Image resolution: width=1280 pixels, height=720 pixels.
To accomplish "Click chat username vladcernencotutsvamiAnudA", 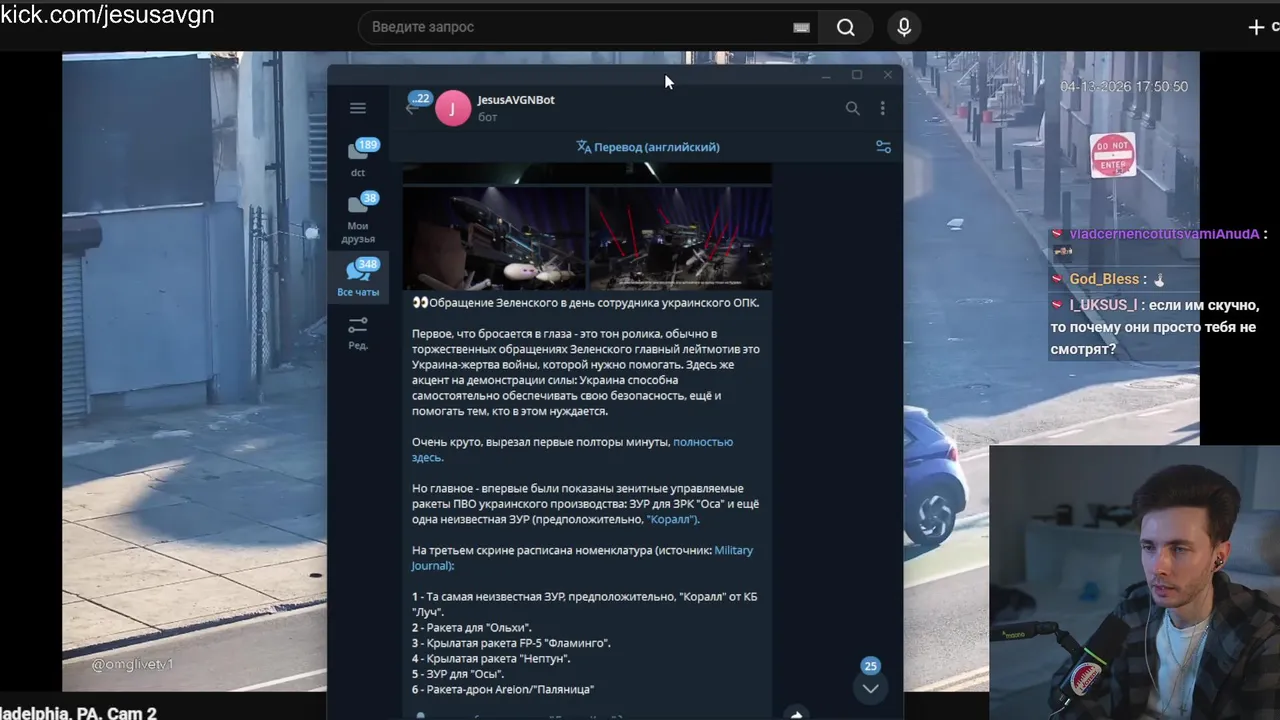I will click(x=1164, y=234).
